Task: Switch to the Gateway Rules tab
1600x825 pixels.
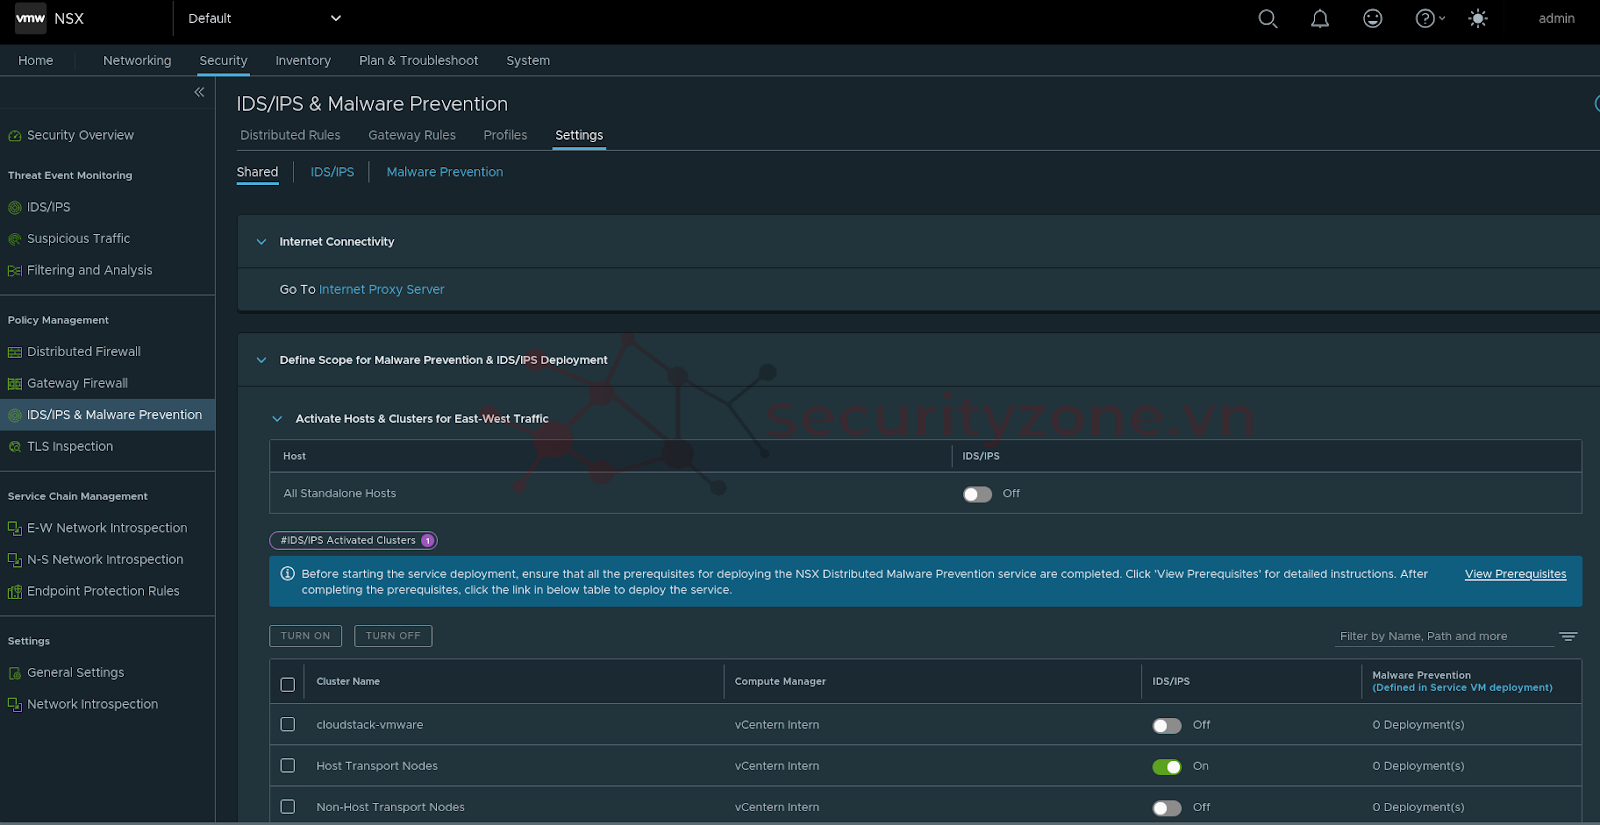Action: pyautogui.click(x=411, y=135)
